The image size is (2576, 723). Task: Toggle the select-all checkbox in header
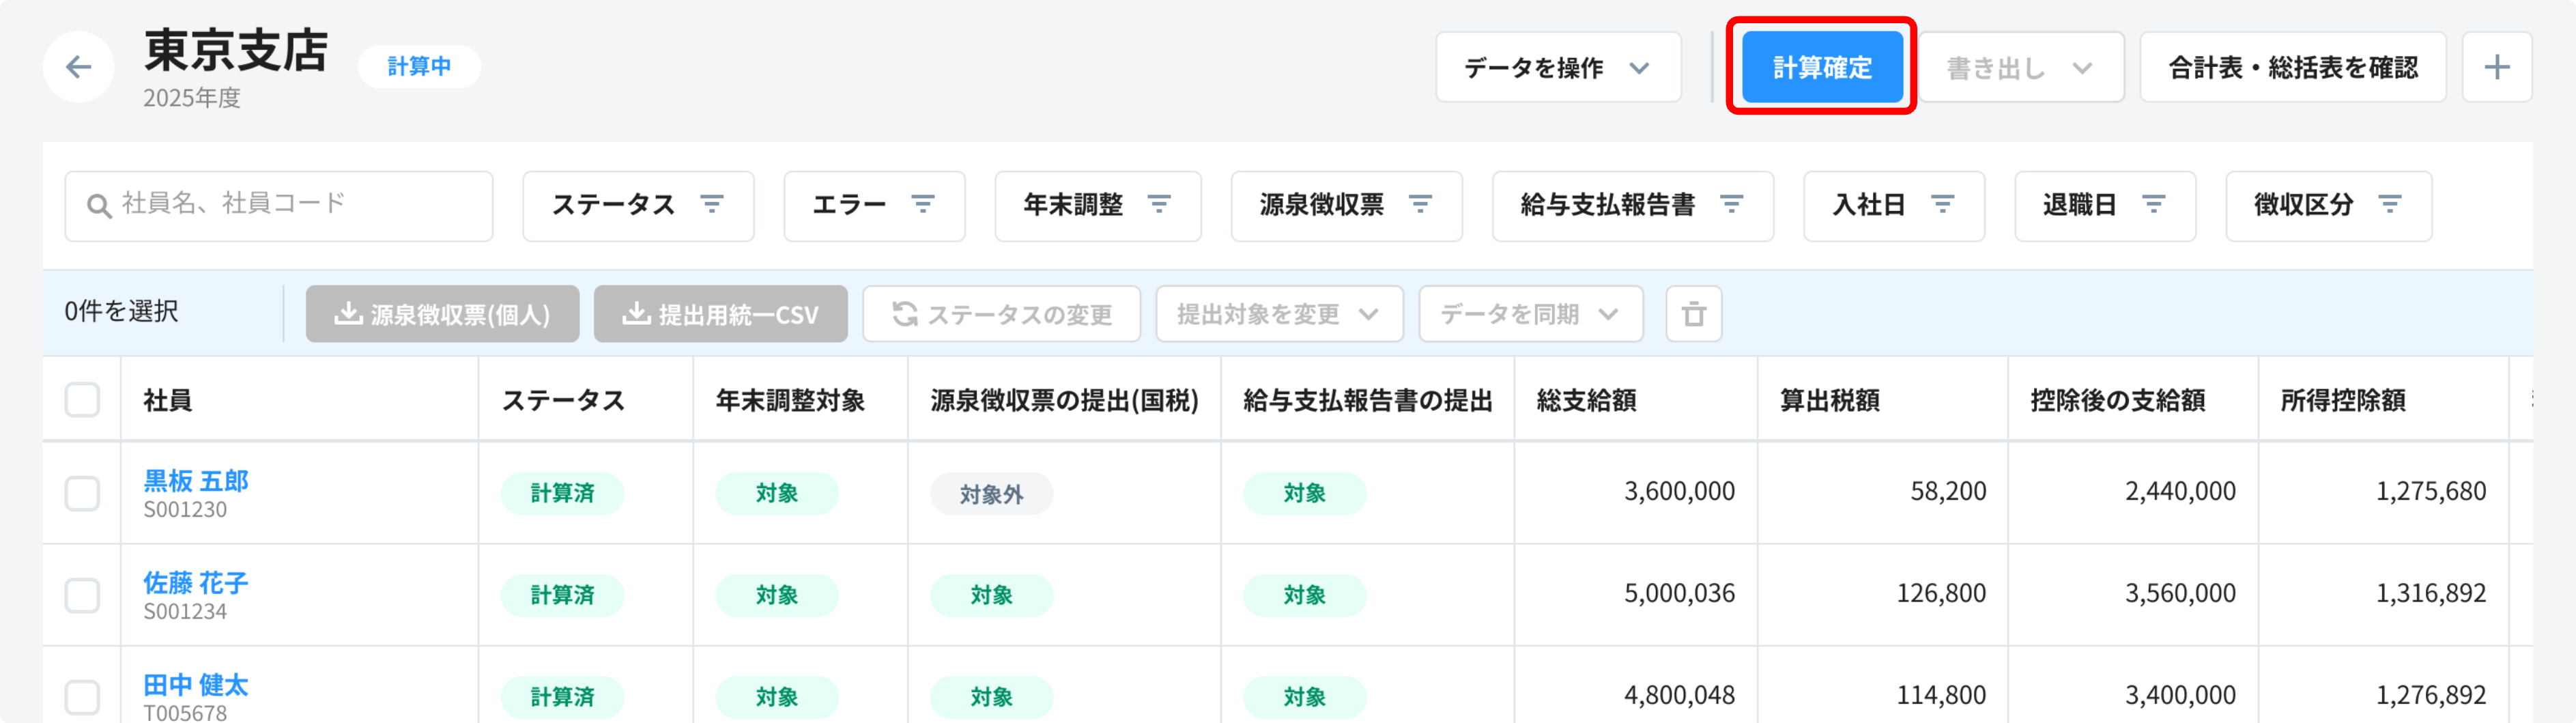click(82, 400)
